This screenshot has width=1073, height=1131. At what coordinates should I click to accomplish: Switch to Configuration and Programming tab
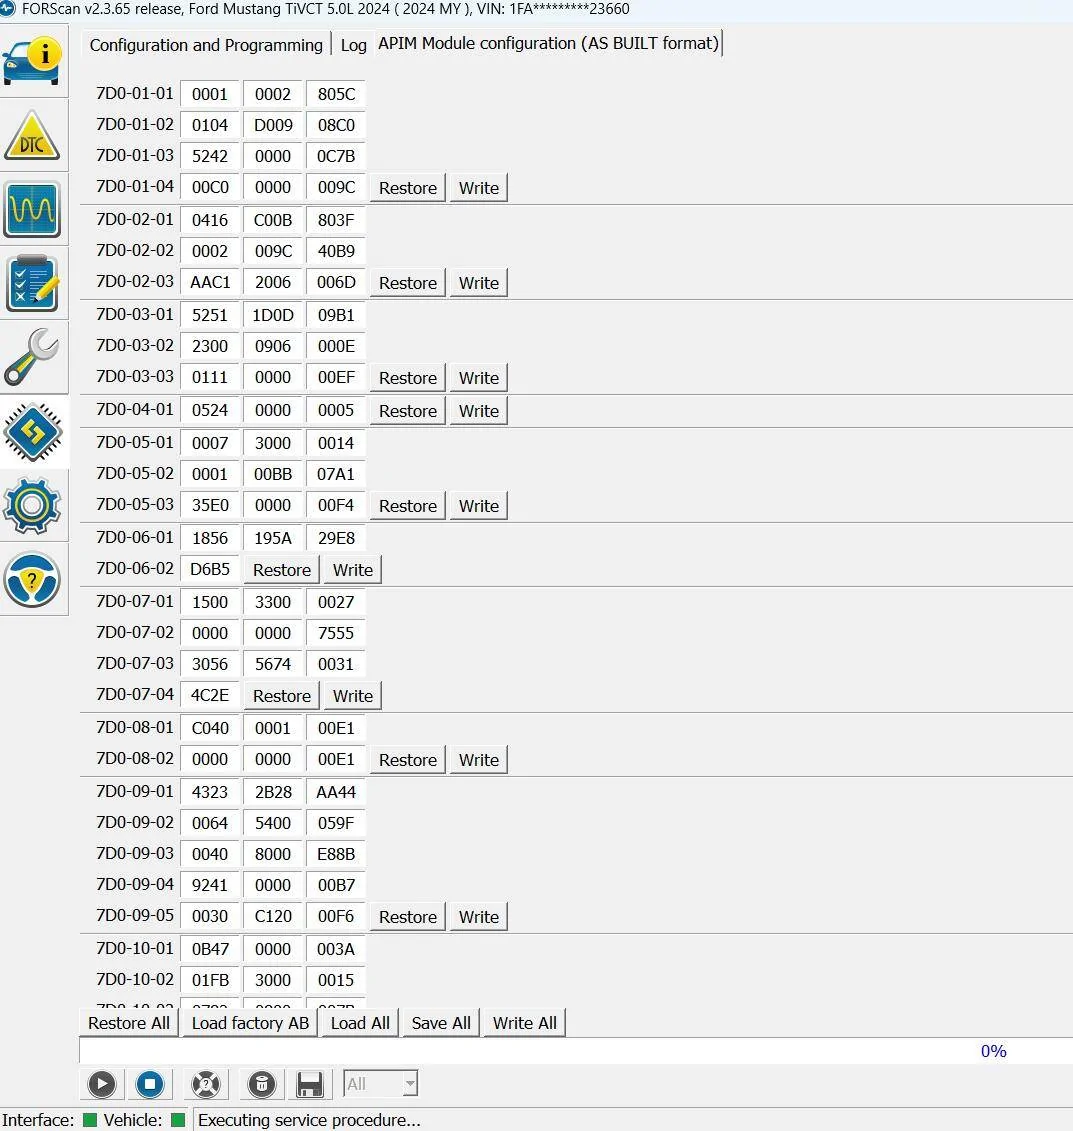[x=206, y=45]
